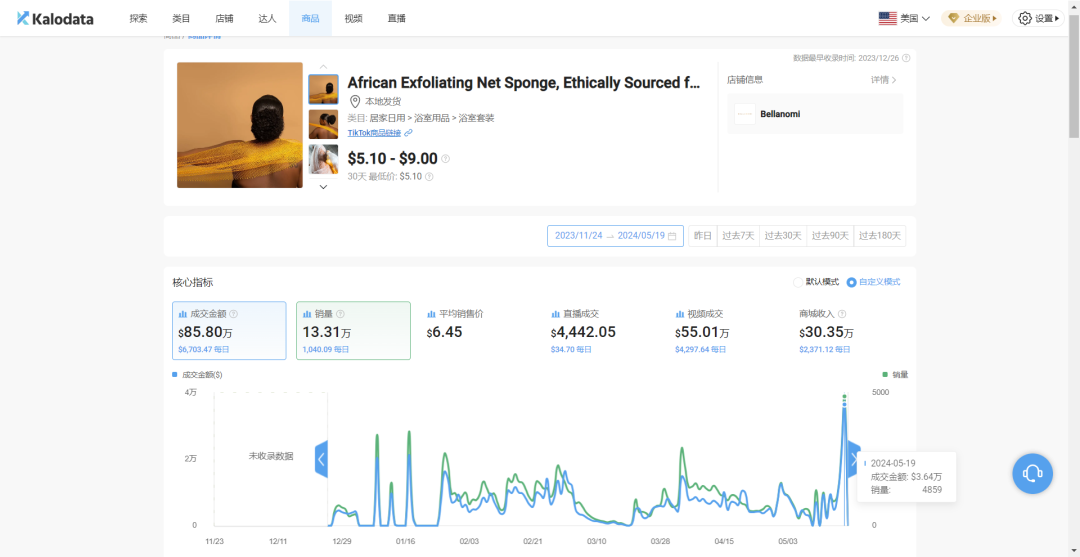Viewport: 1080px width, 557px height.
Task: Click the link icon beside TikTok商品链接
Action: click(408, 133)
